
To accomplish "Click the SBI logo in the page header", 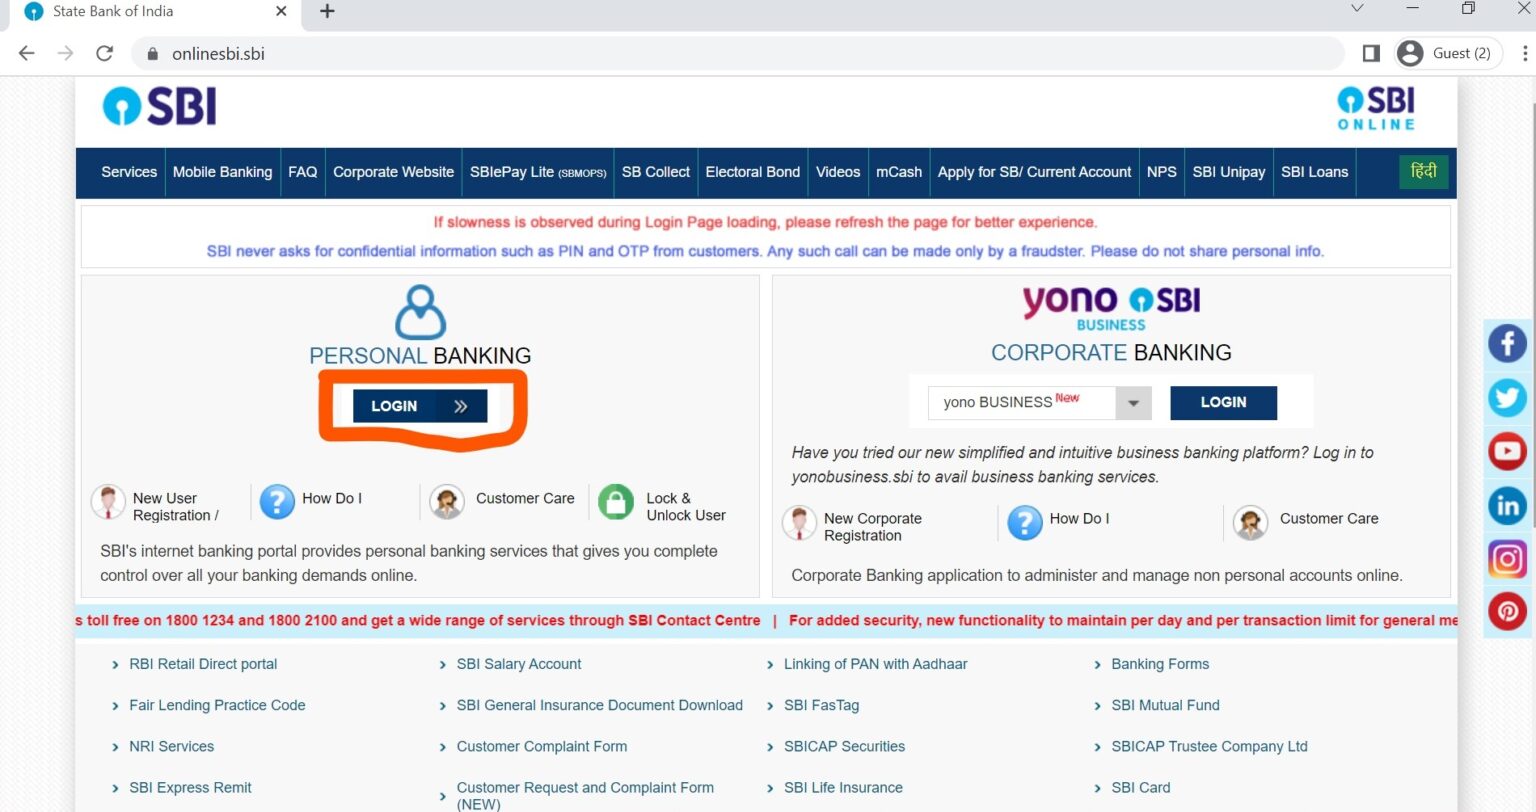I will (x=159, y=106).
